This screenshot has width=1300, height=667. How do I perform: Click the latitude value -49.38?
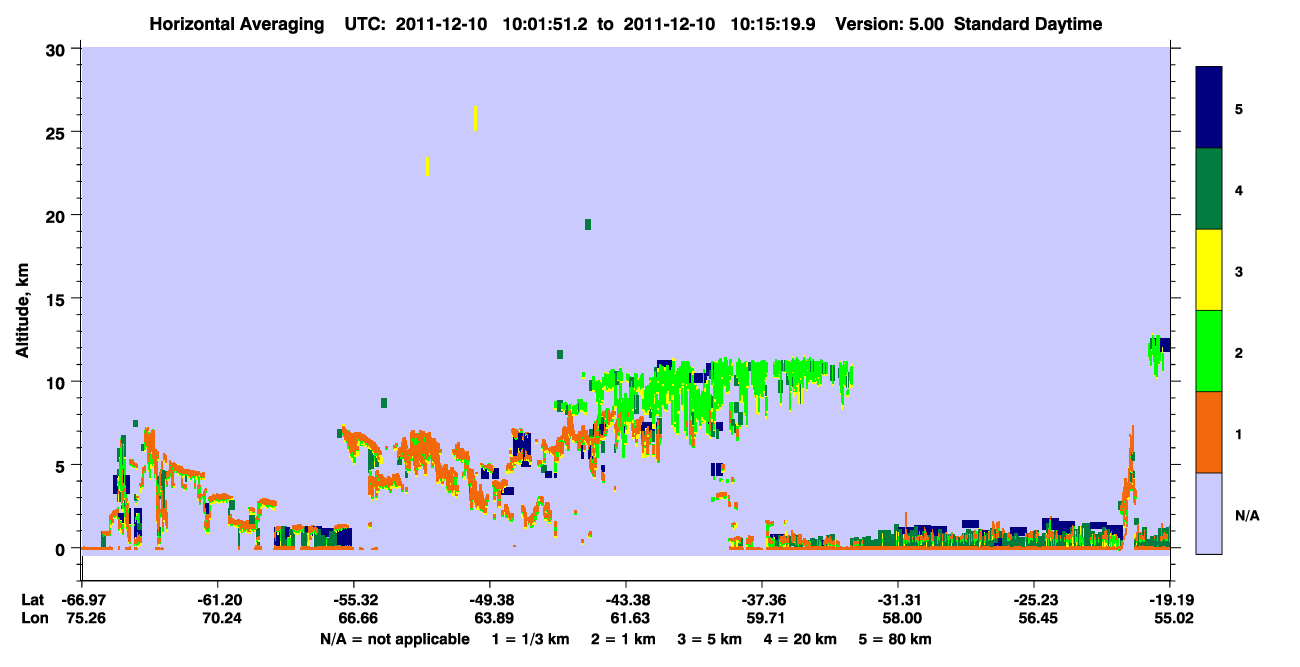point(490,600)
